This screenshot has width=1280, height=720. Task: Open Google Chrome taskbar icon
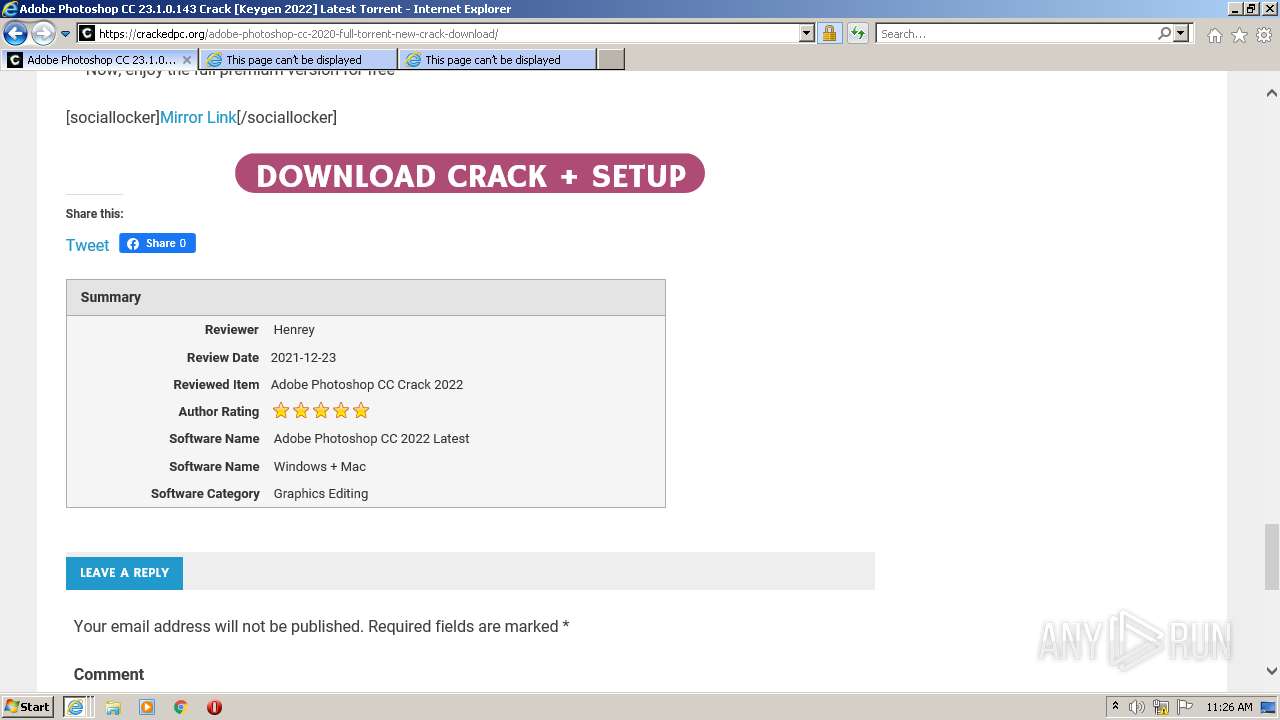point(180,707)
